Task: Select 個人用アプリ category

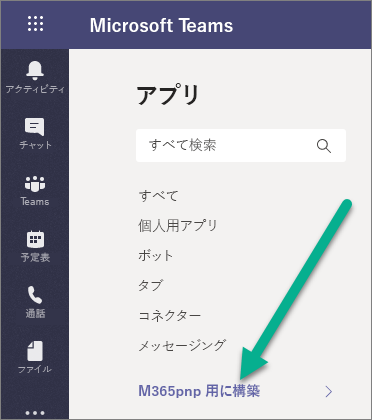Action: [178, 226]
